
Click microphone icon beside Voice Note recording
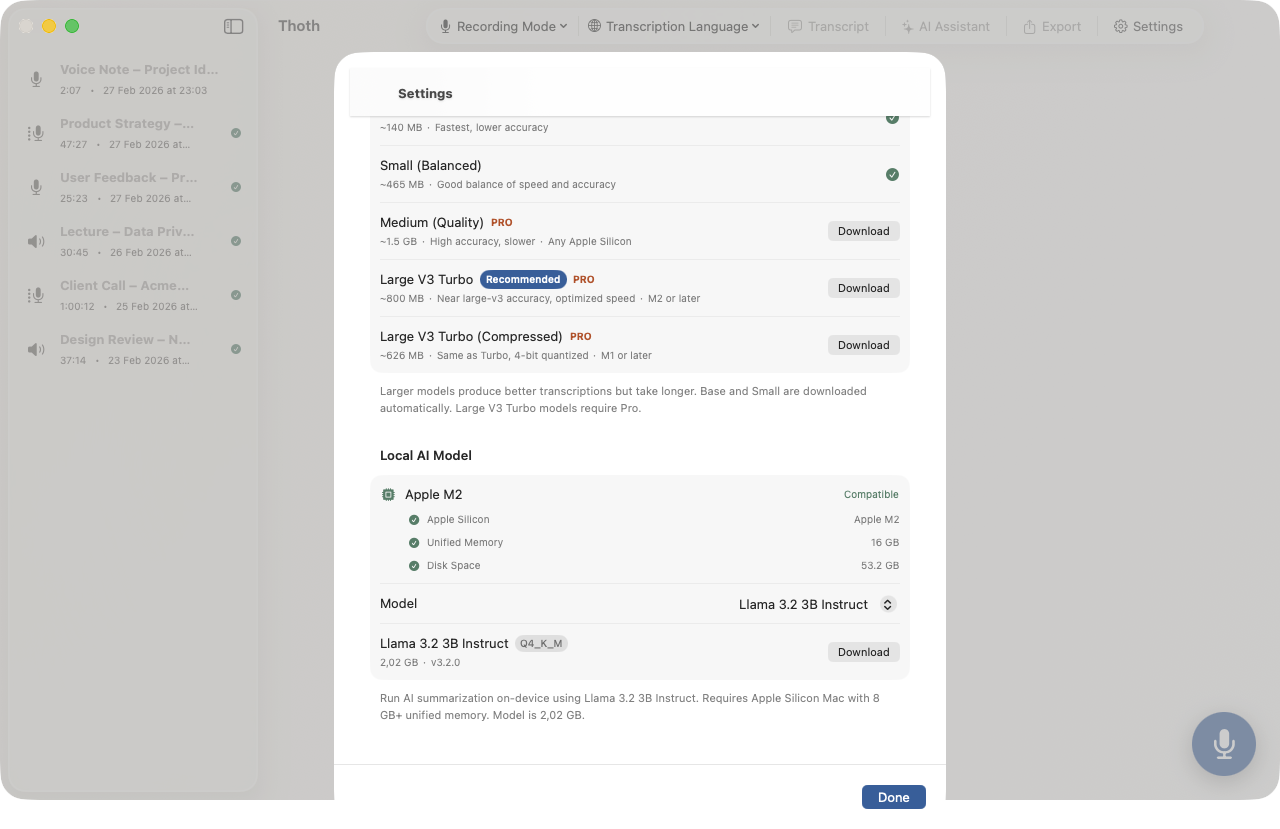(x=36, y=79)
